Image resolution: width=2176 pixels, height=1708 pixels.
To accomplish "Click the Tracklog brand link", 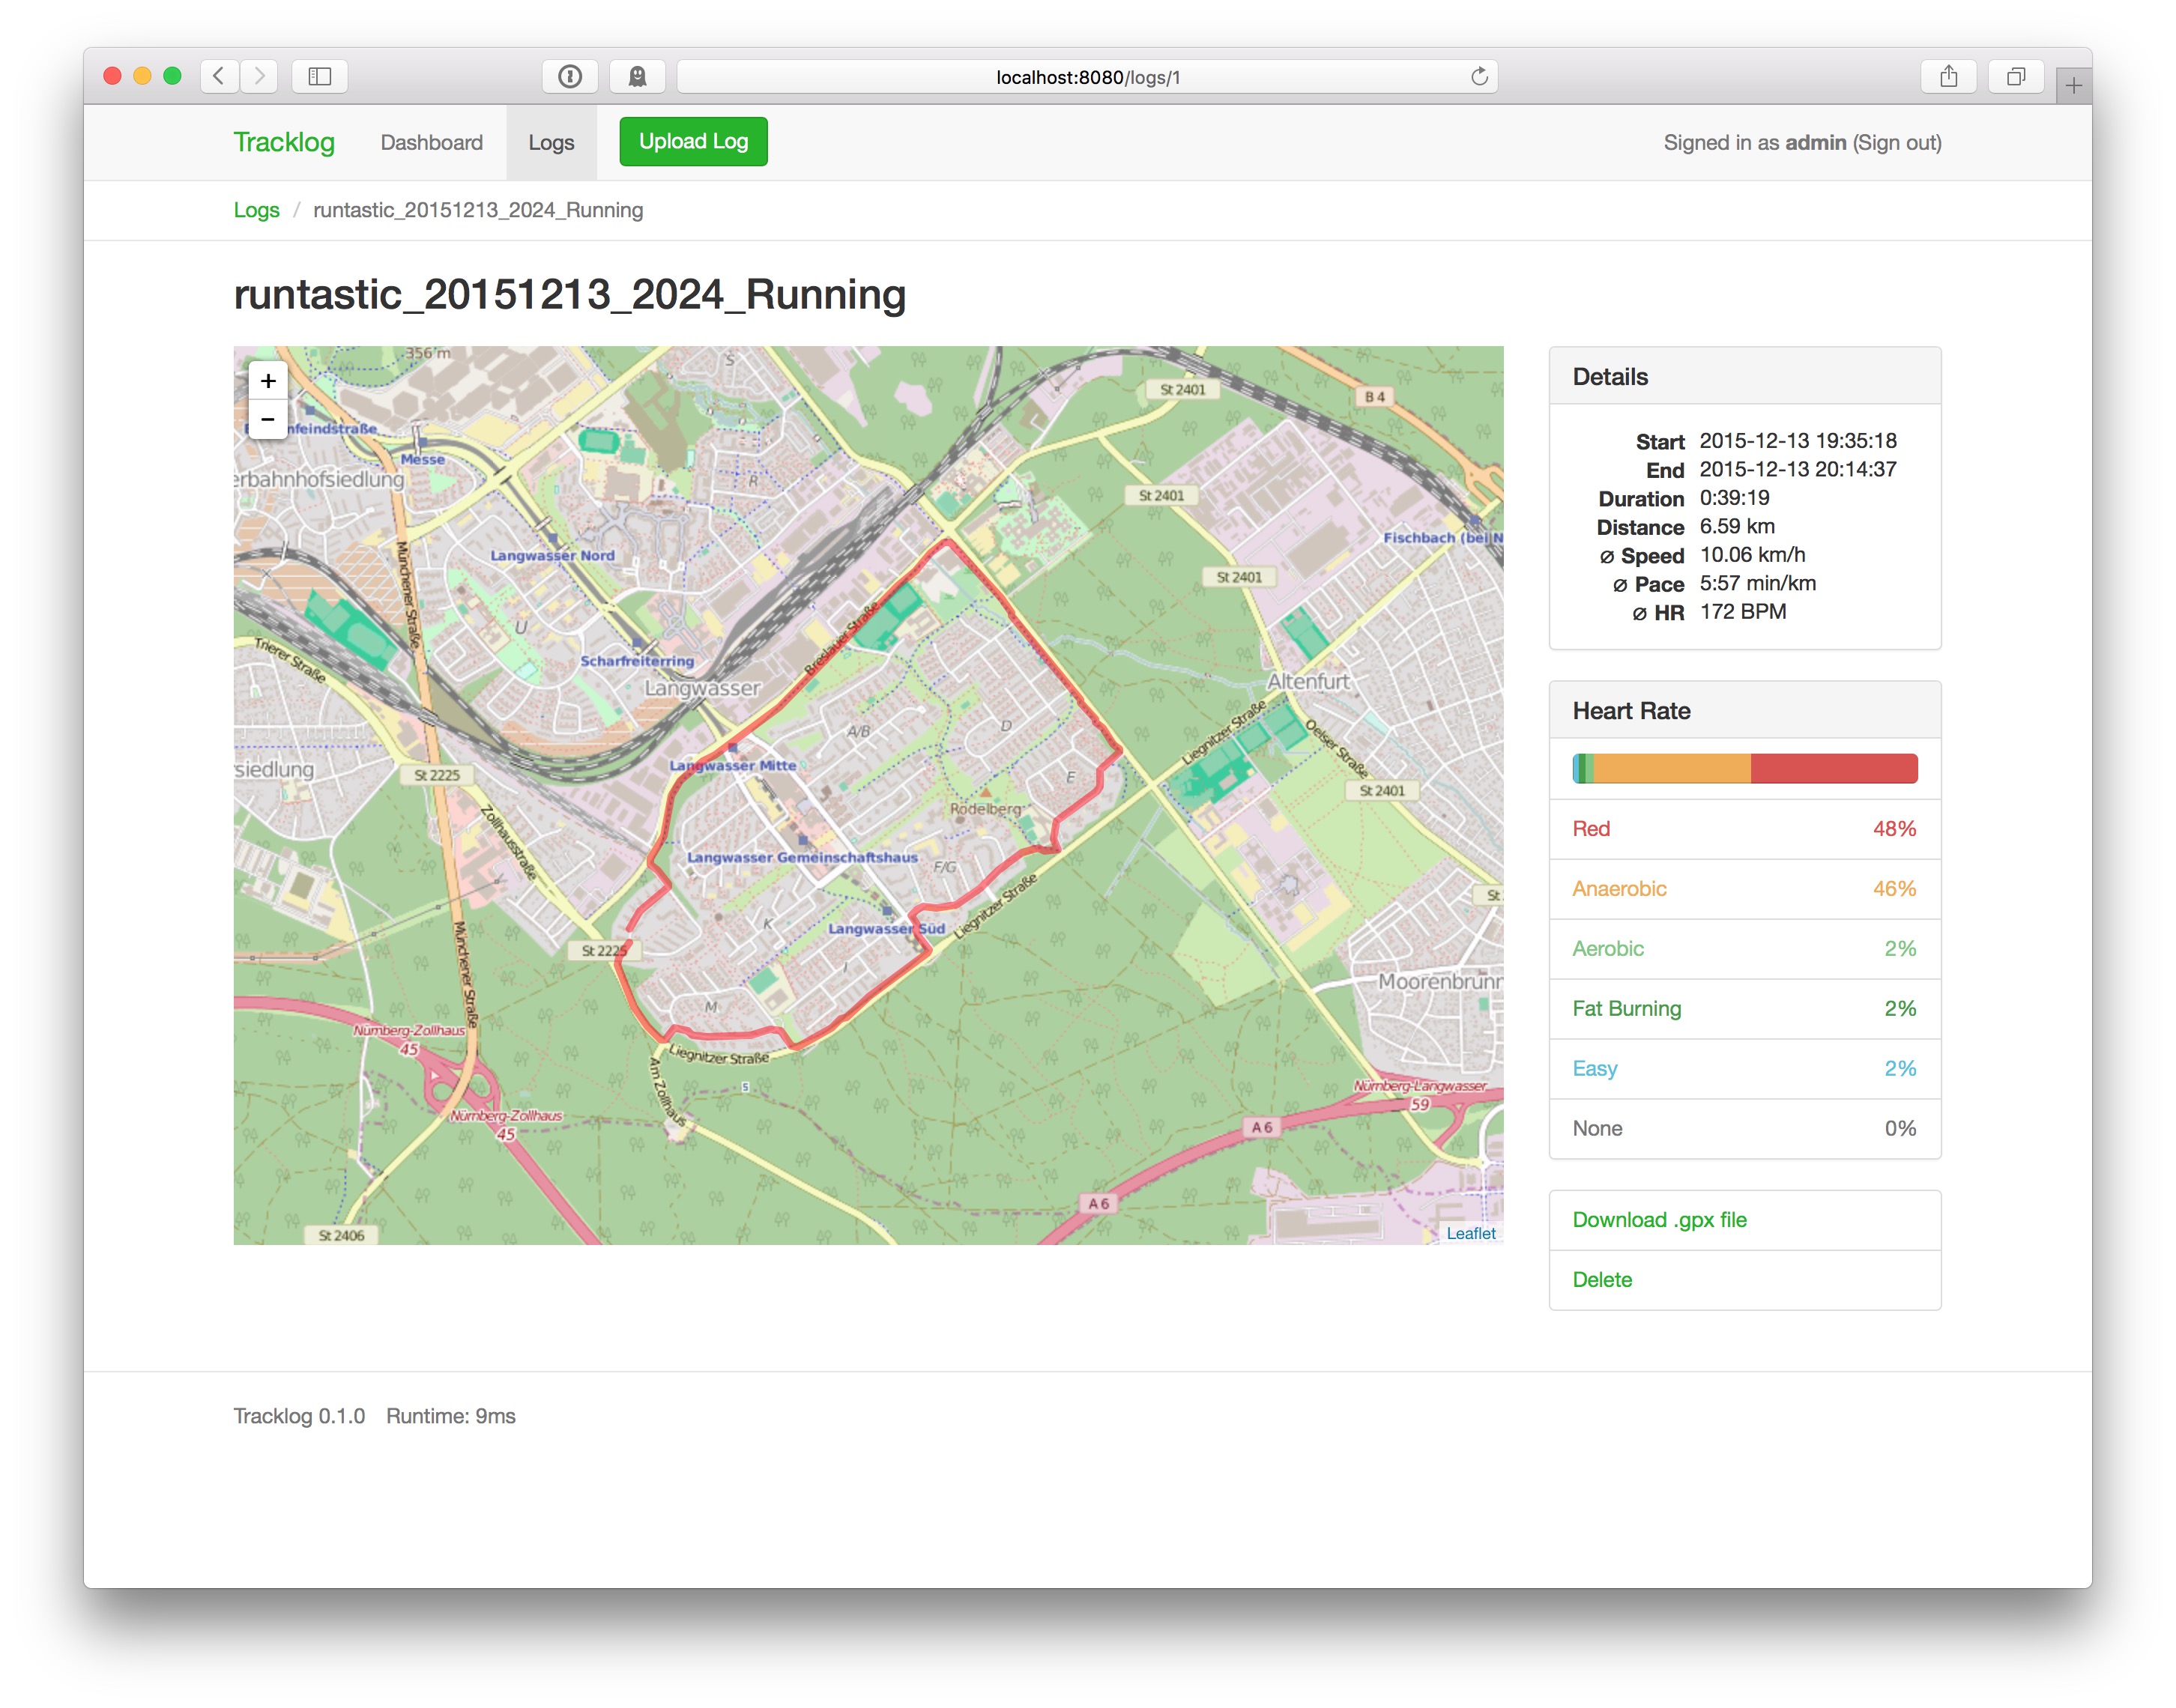I will (x=284, y=142).
